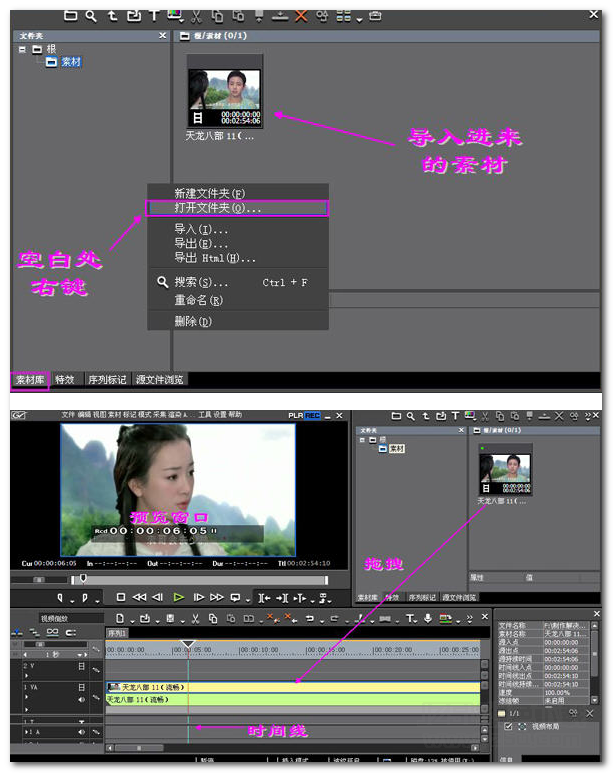Image resolution: width=613 pixels, height=773 pixels.
Task: Expand the 2 V track arrow
Action: [x=26, y=676]
